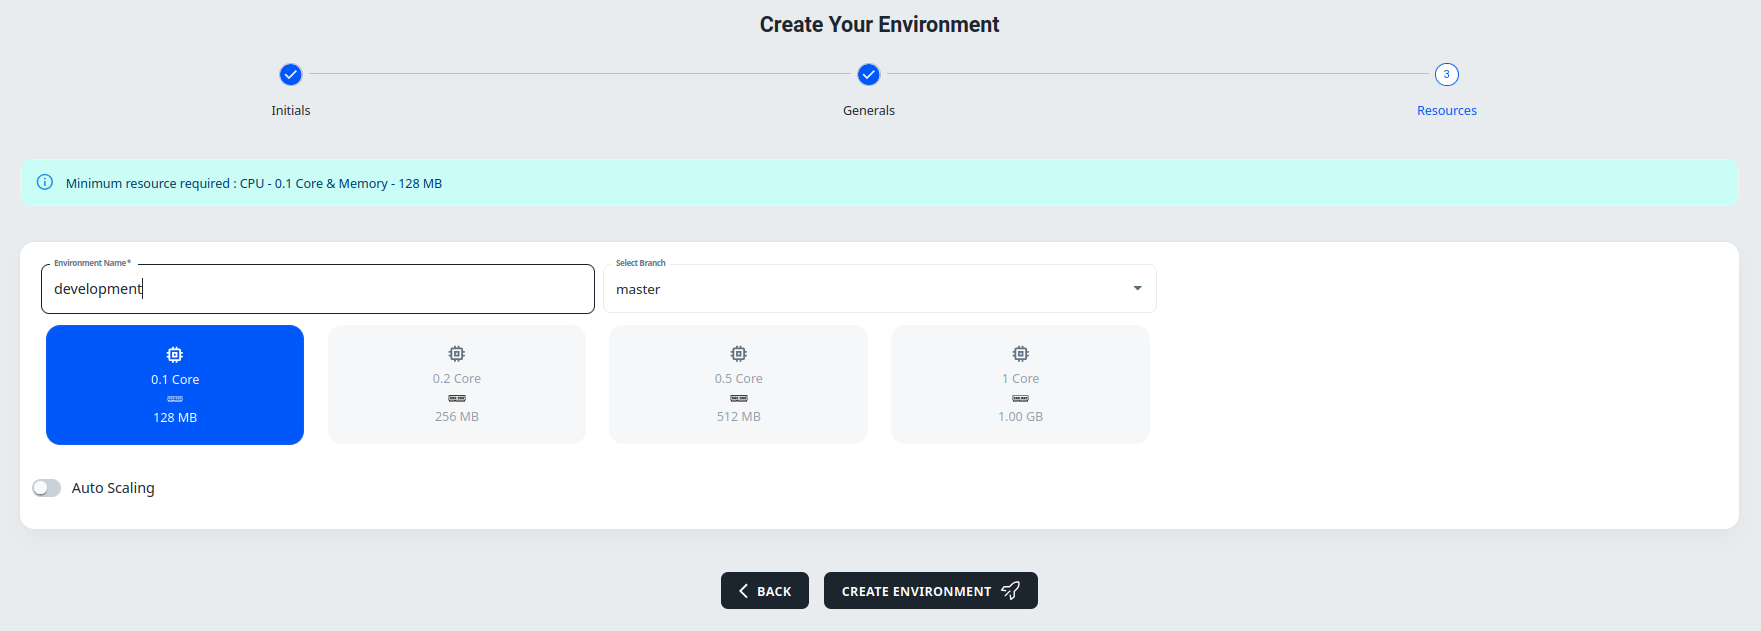Focus the Environment Name input field
The width and height of the screenshot is (1761, 631).
coord(318,289)
